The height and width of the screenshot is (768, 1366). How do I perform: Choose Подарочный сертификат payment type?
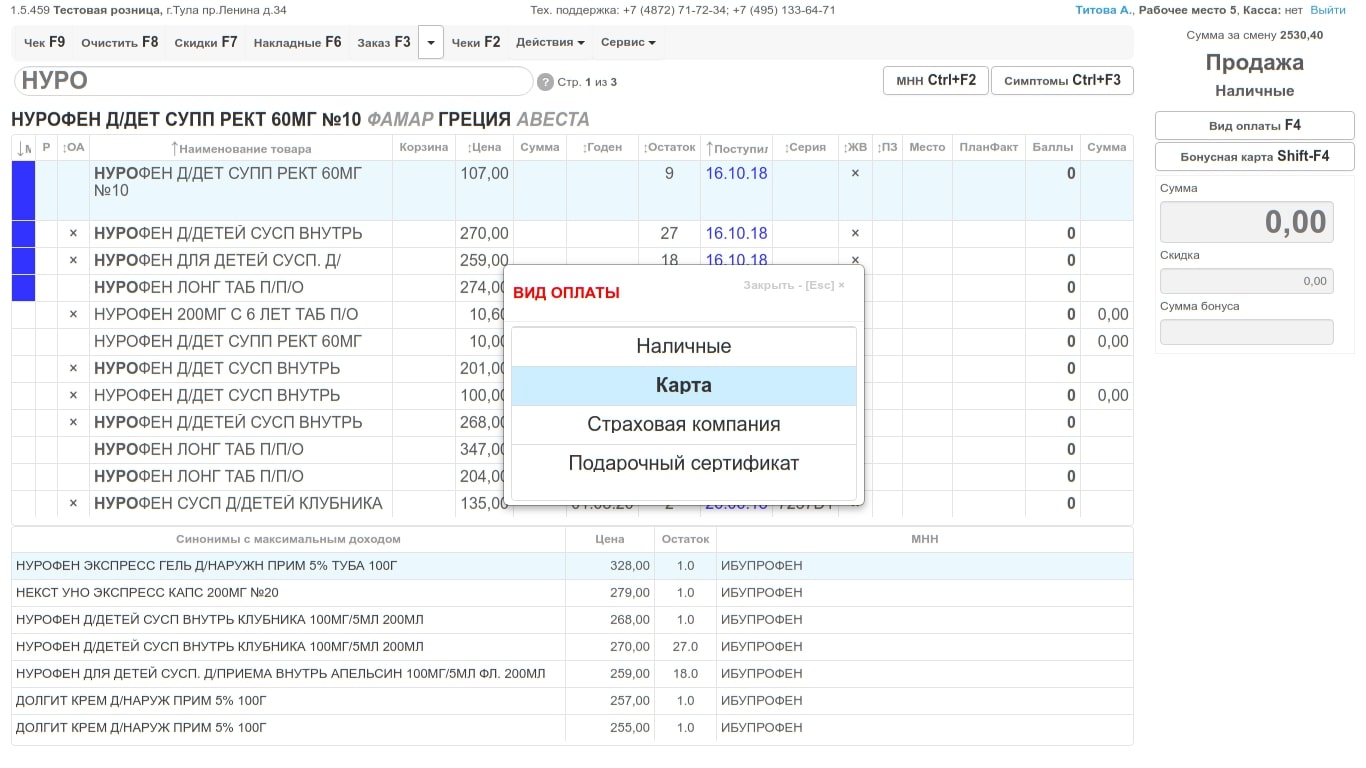coord(684,463)
